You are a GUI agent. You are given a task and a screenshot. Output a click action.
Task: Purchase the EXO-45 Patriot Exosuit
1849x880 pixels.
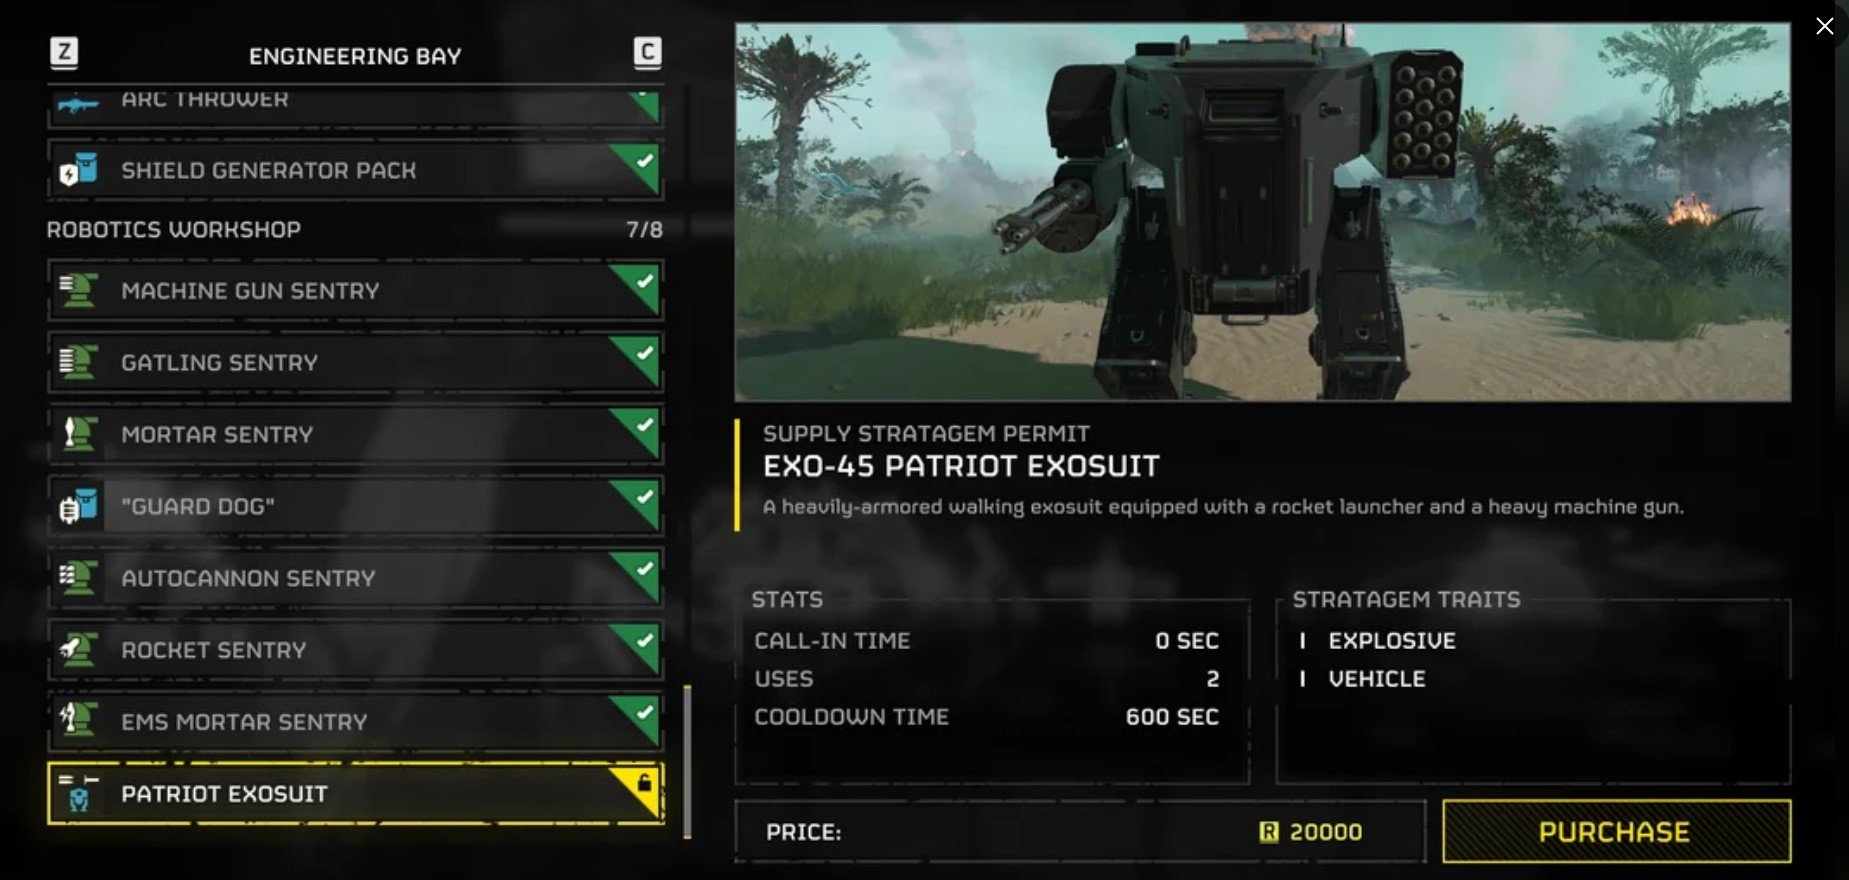pos(1616,832)
